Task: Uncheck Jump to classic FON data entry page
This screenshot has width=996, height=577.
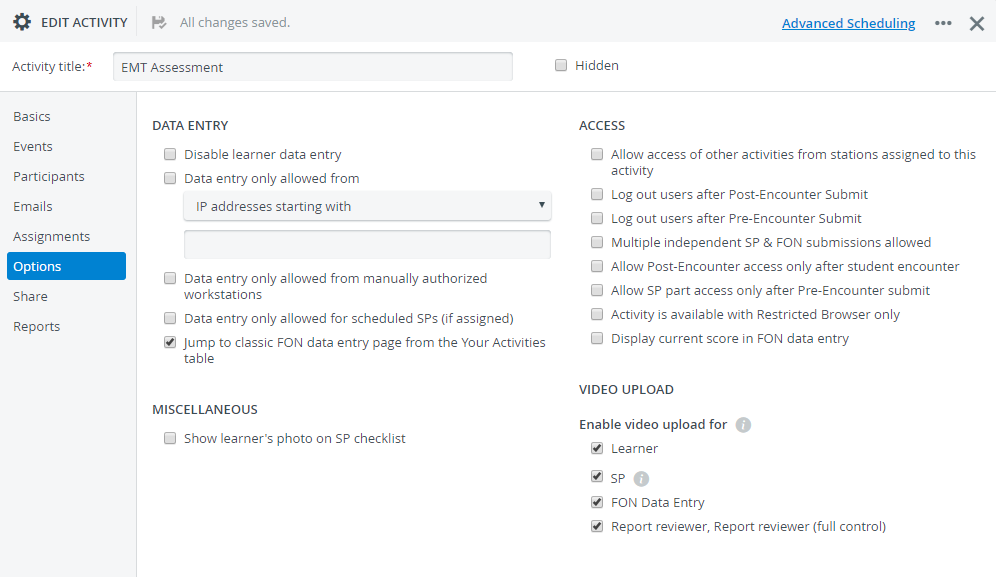Action: [x=170, y=342]
